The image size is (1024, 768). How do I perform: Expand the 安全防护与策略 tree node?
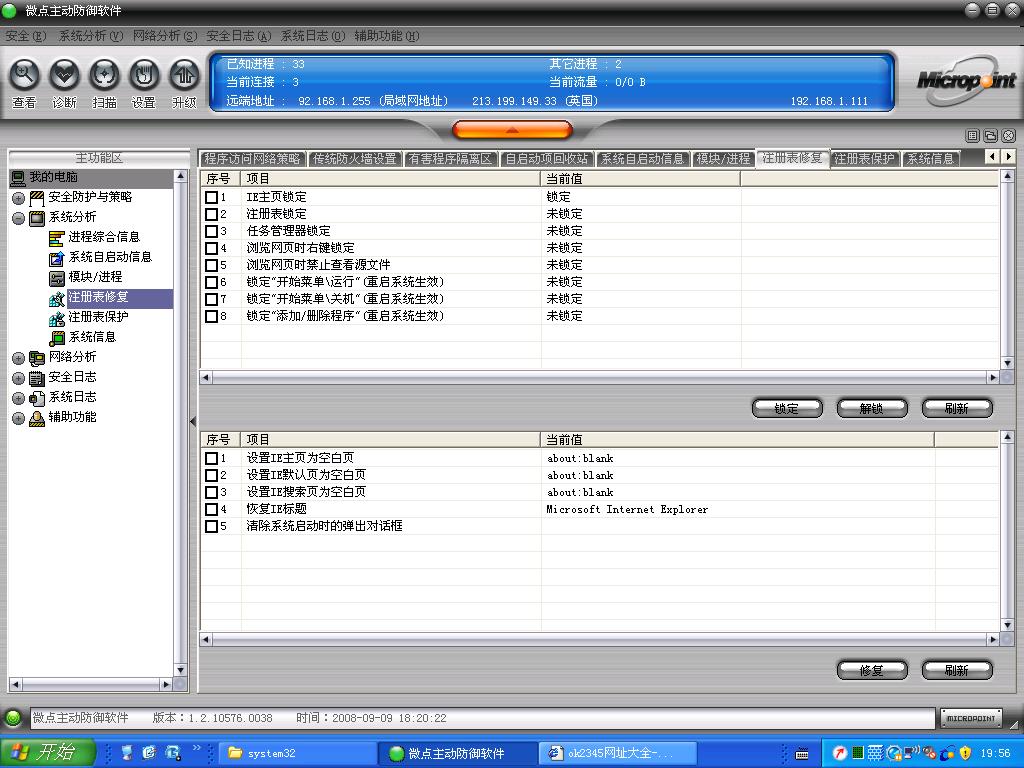click(x=18, y=198)
